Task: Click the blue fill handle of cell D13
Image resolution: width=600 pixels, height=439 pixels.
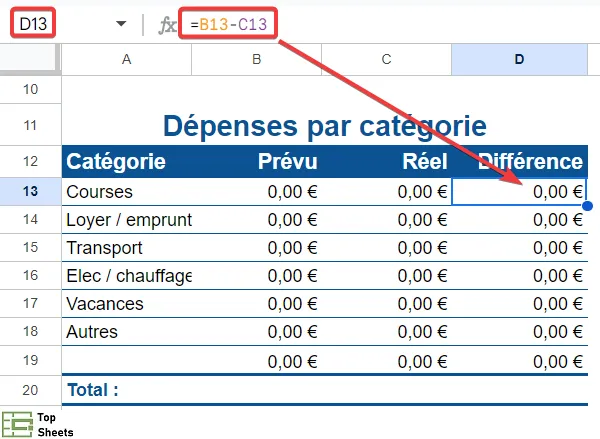Action: click(x=587, y=206)
